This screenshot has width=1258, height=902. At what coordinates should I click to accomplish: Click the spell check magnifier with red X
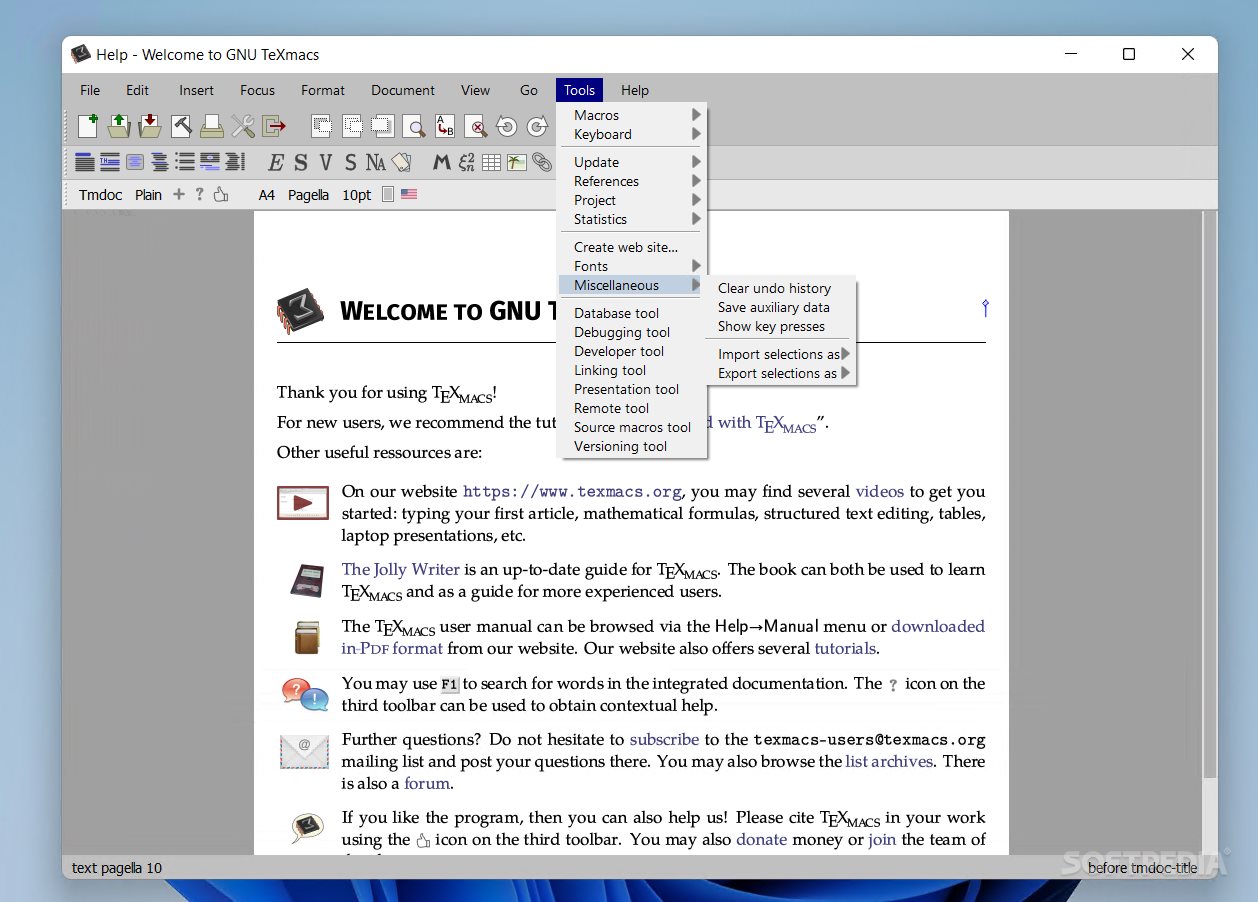point(476,127)
